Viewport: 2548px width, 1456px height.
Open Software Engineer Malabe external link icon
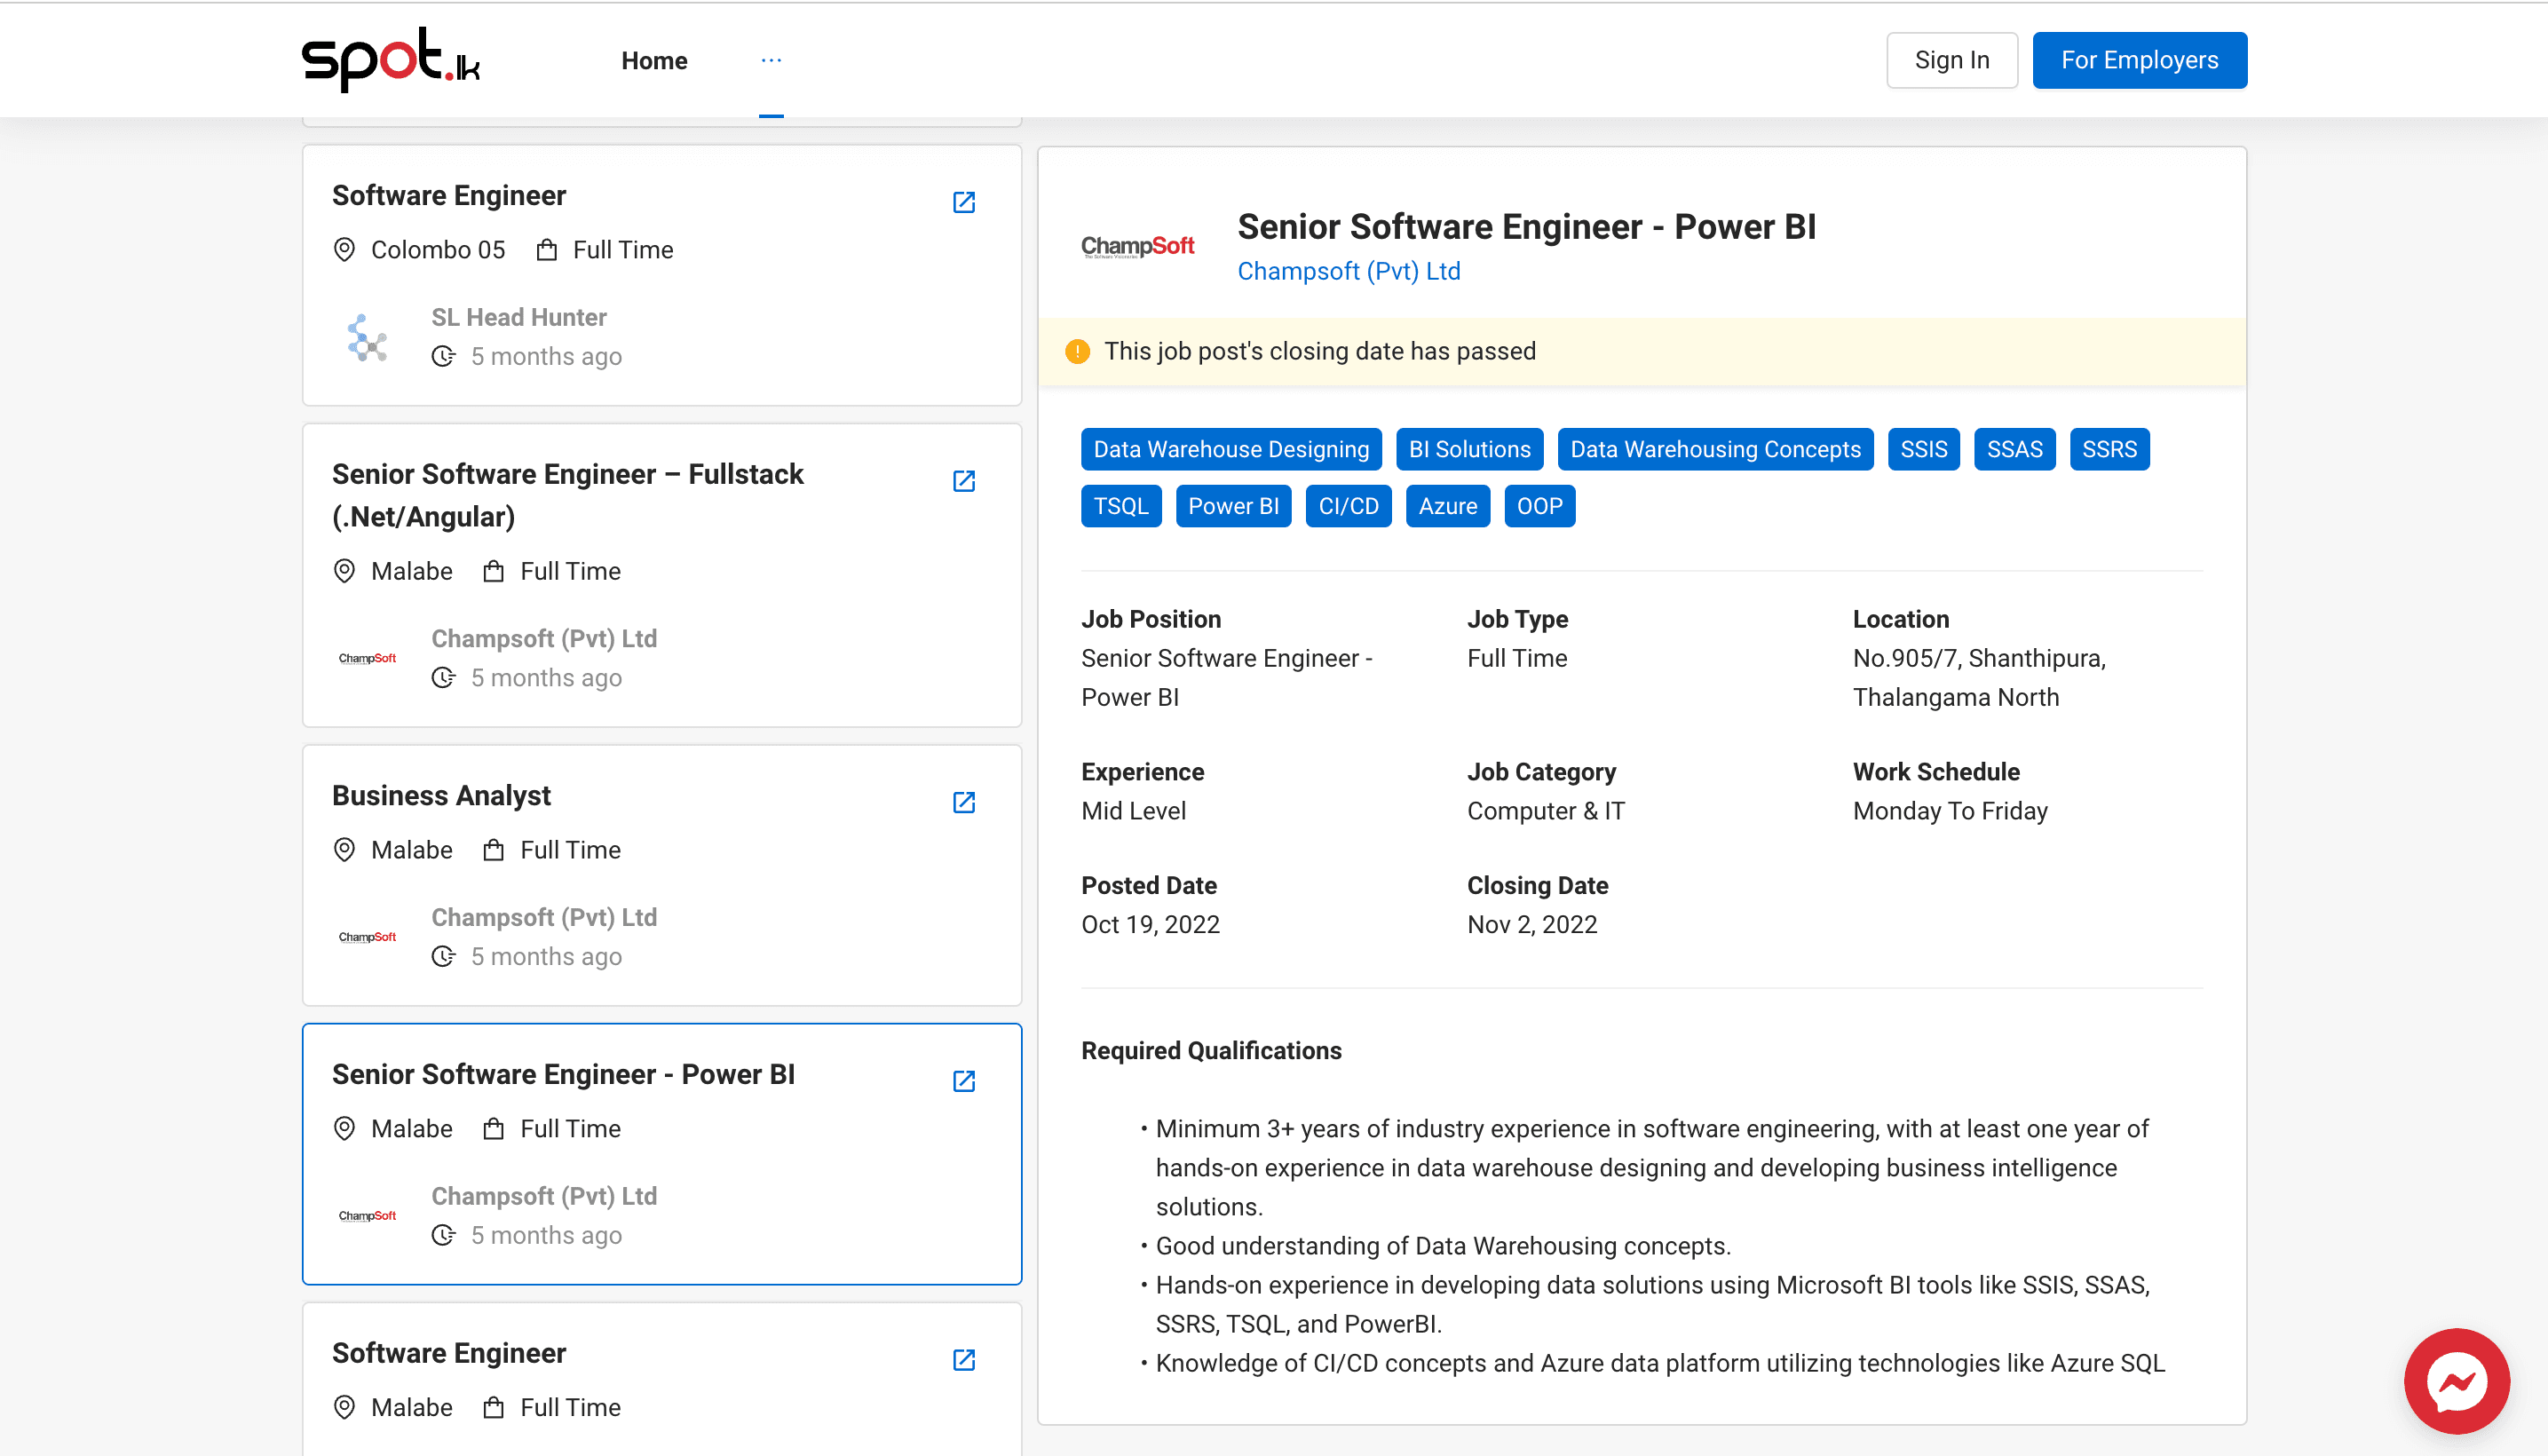tap(963, 1361)
